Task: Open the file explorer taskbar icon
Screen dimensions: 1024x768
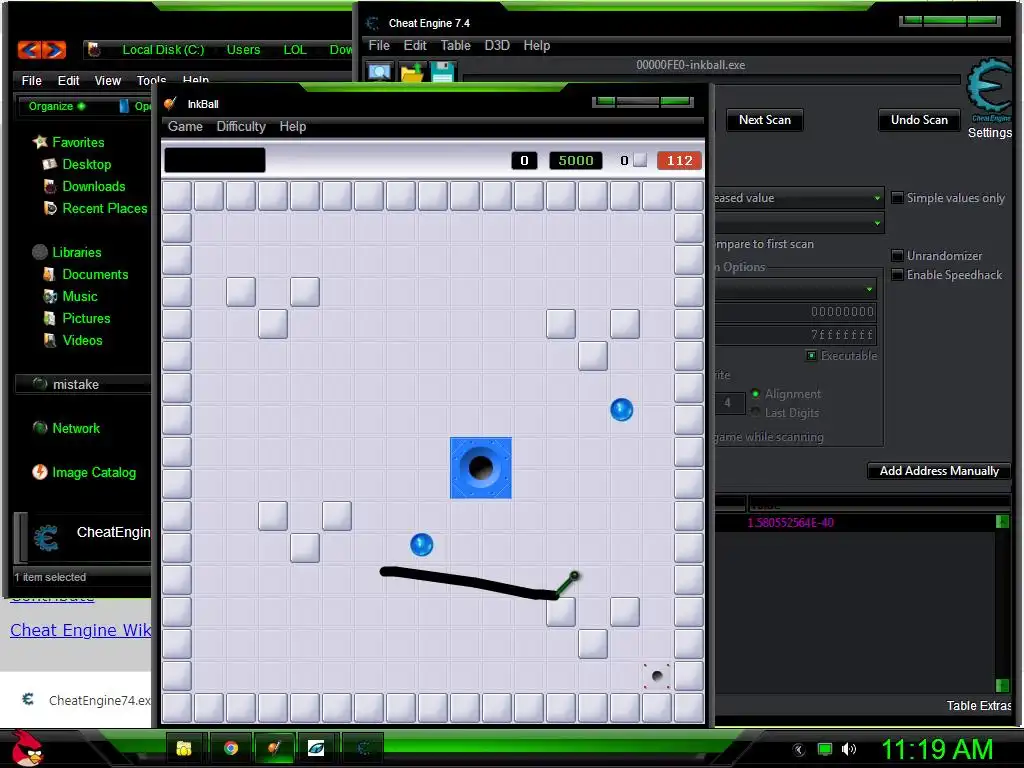Action: click(x=184, y=748)
